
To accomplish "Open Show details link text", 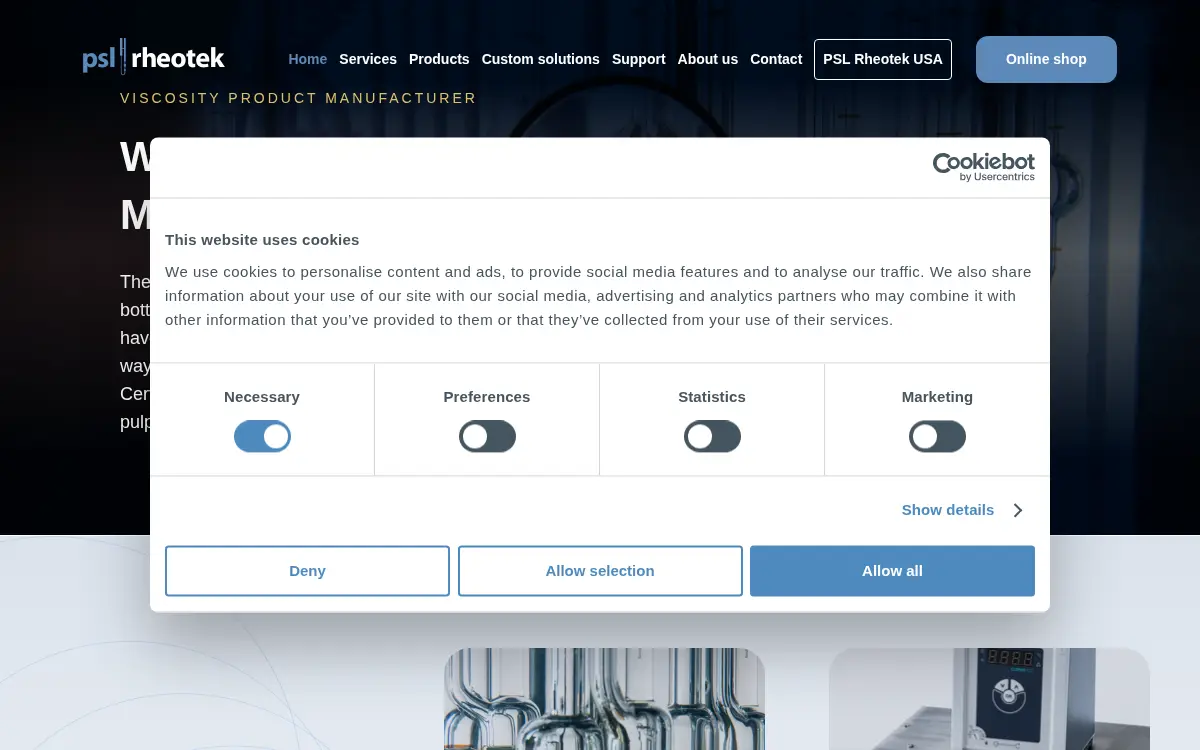I will 947,510.
